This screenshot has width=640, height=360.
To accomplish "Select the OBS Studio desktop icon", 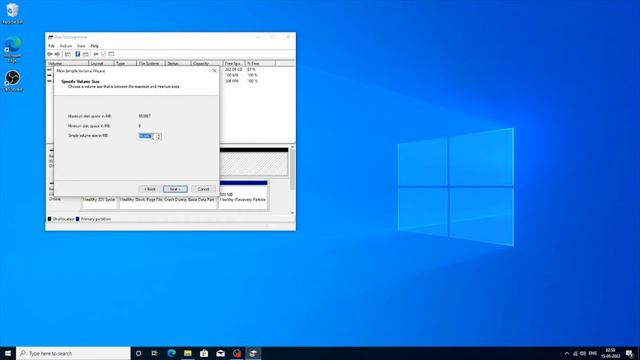I will (12, 80).
